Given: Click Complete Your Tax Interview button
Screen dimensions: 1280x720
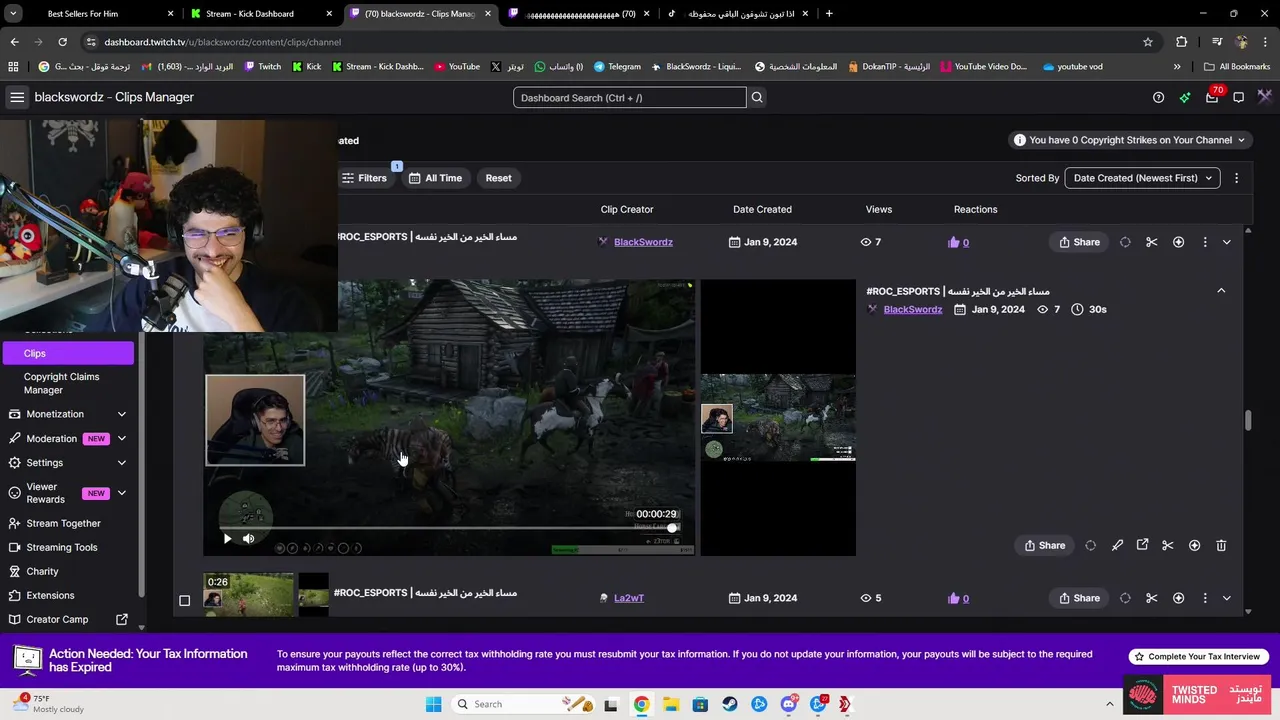Looking at the screenshot, I should click(x=1199, y=657).
